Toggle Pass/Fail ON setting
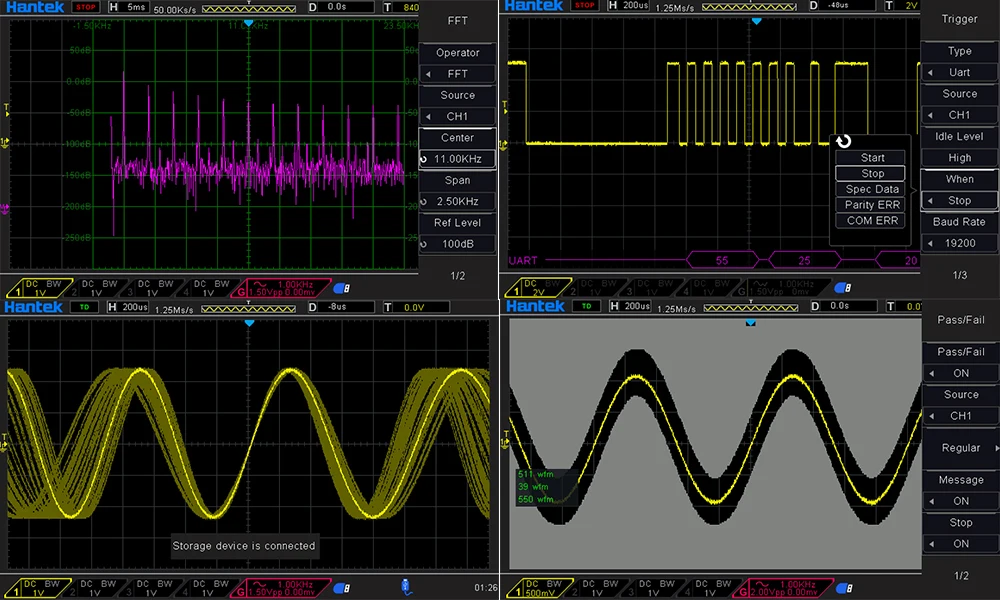The height and width of the screenshot is (600, 1000). (x=960, y=373)
